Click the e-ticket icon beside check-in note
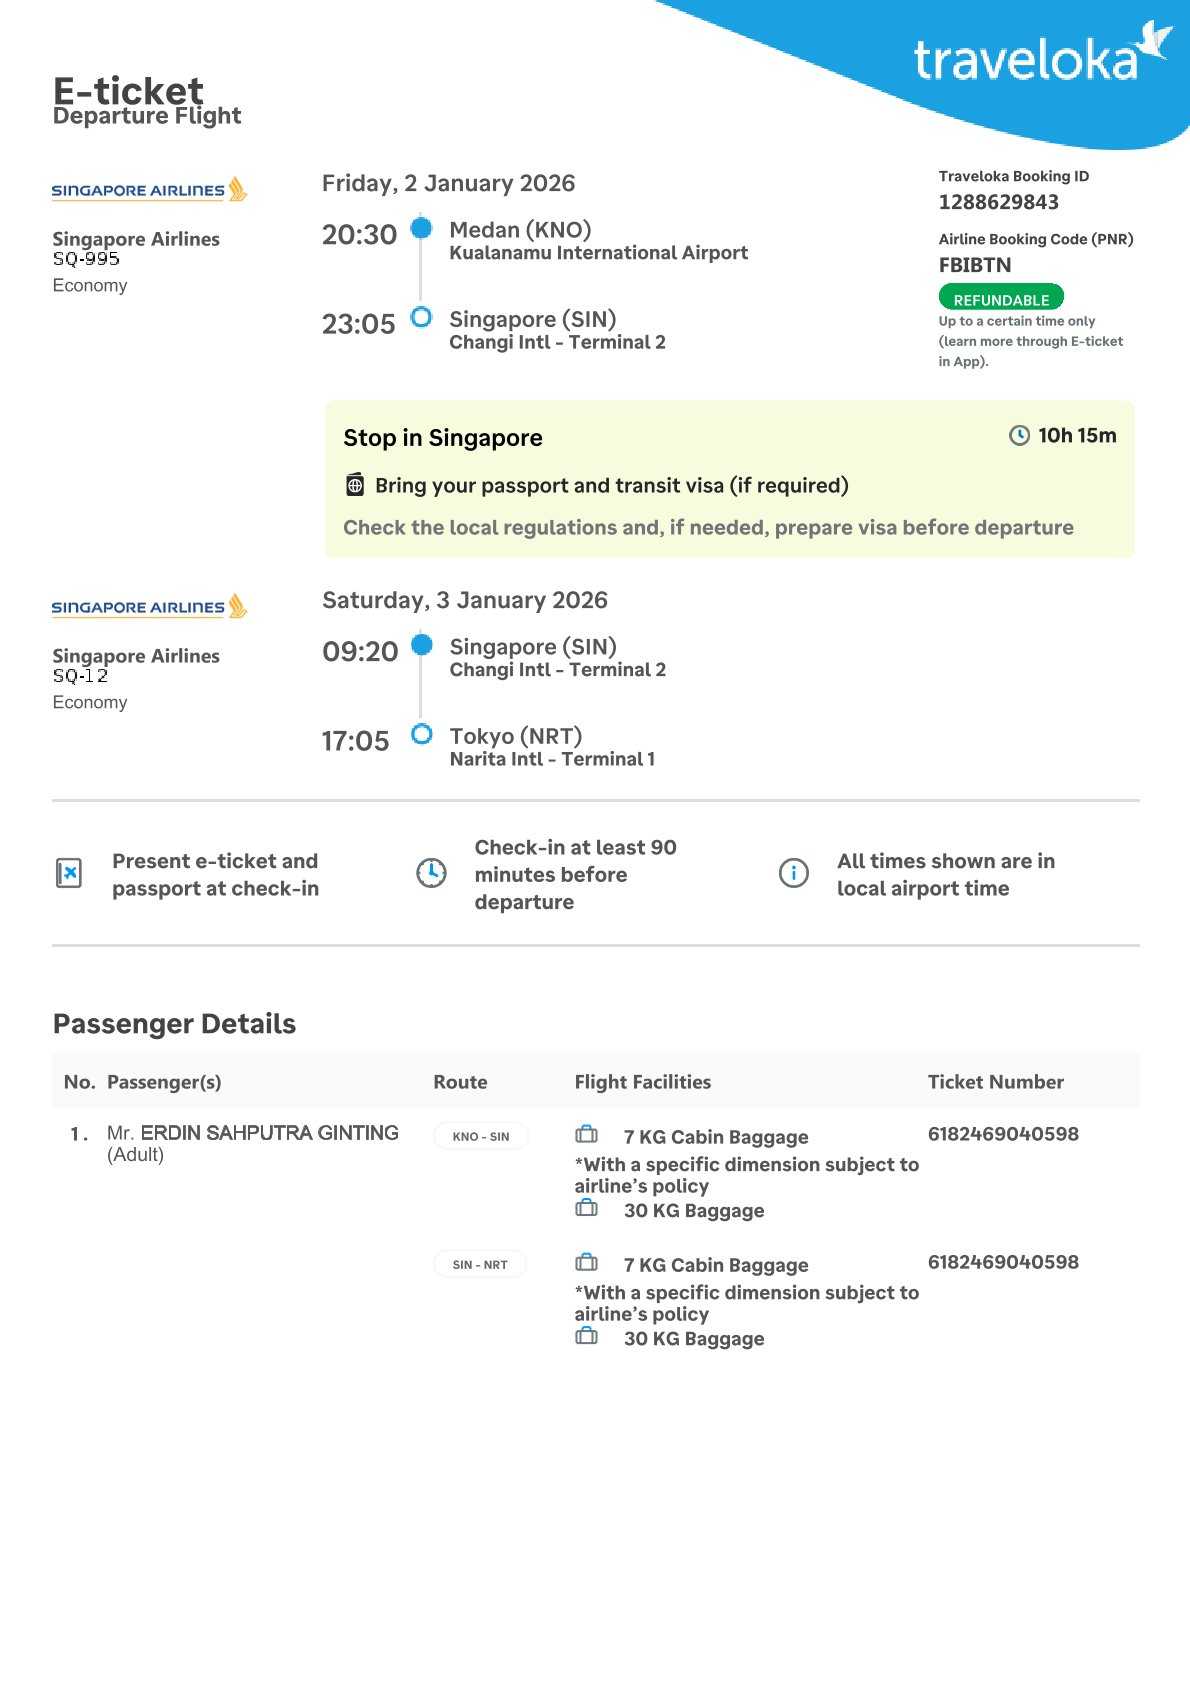 [69, 873]
